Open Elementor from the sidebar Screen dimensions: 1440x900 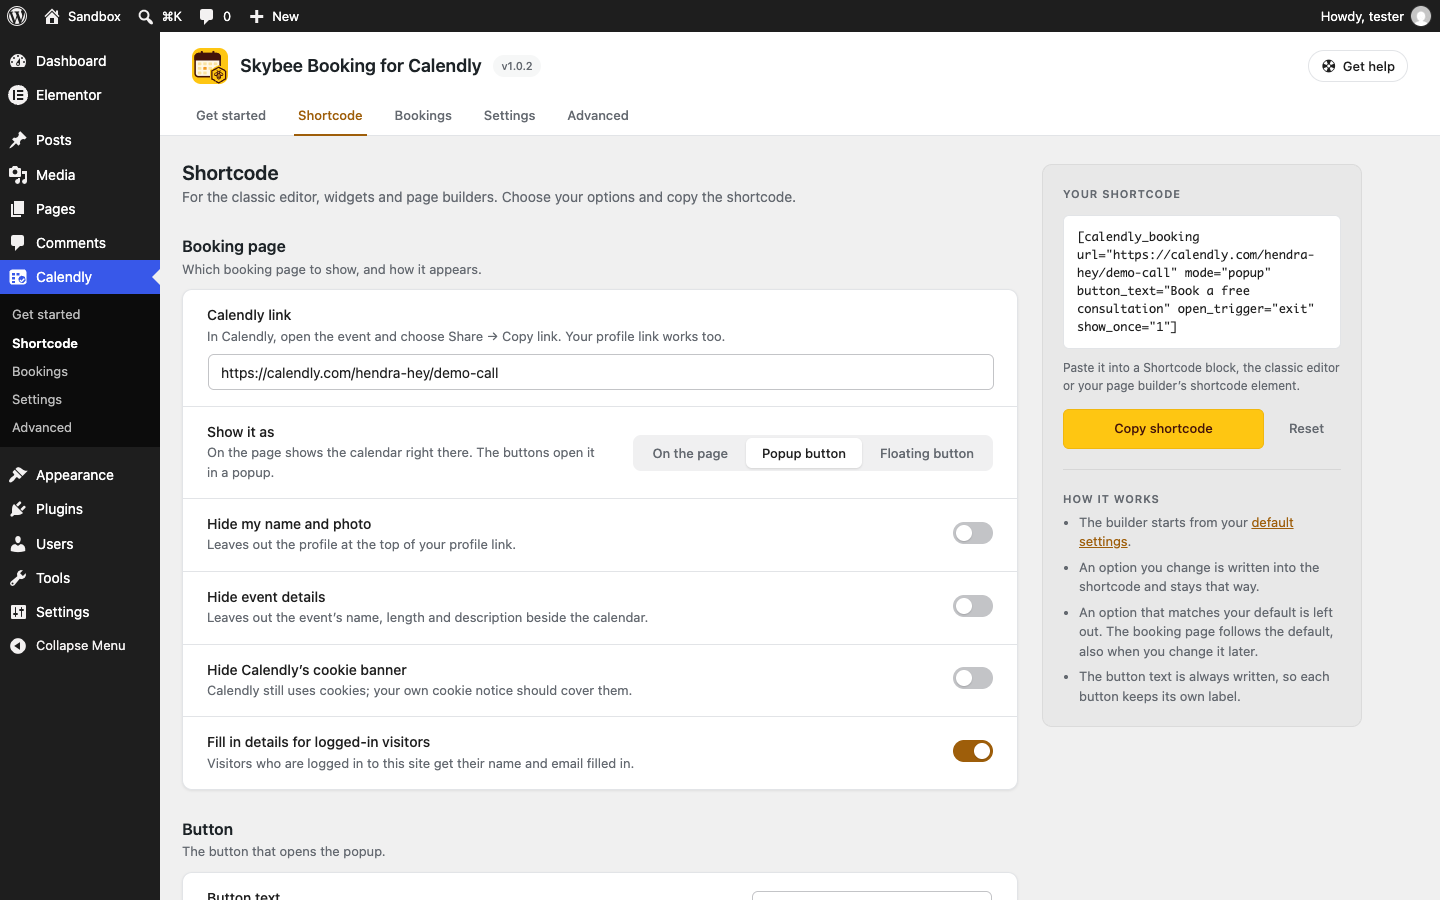pos(80,95)
